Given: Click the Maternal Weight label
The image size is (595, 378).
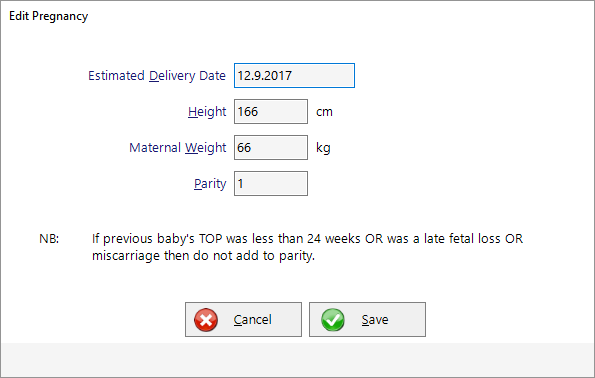Looking at the screenshot, I should pos(178,148).
